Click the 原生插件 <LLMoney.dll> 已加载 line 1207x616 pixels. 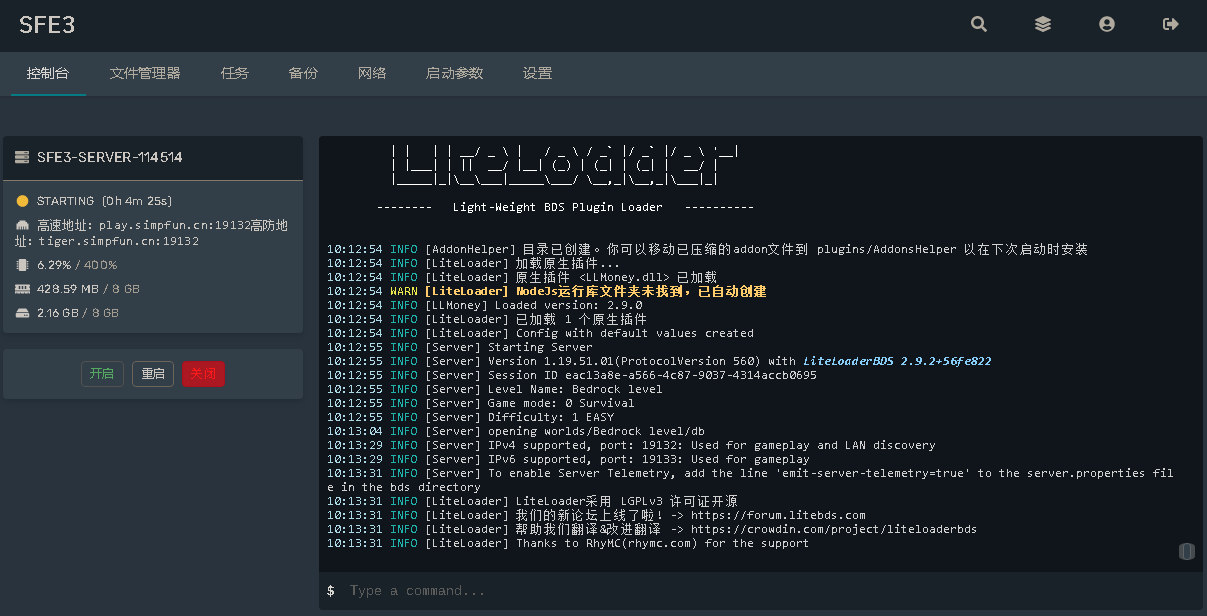pos(522,277)
